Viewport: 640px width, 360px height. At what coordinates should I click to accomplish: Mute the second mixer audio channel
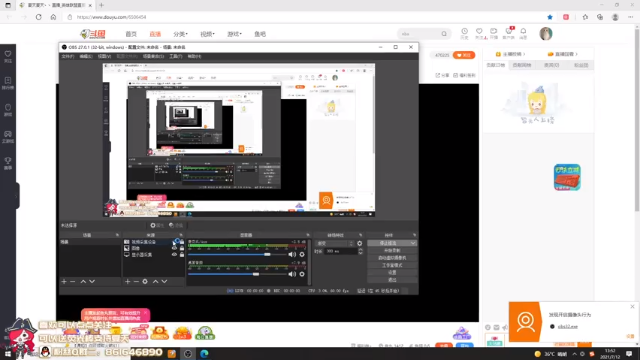pos(292,274)
